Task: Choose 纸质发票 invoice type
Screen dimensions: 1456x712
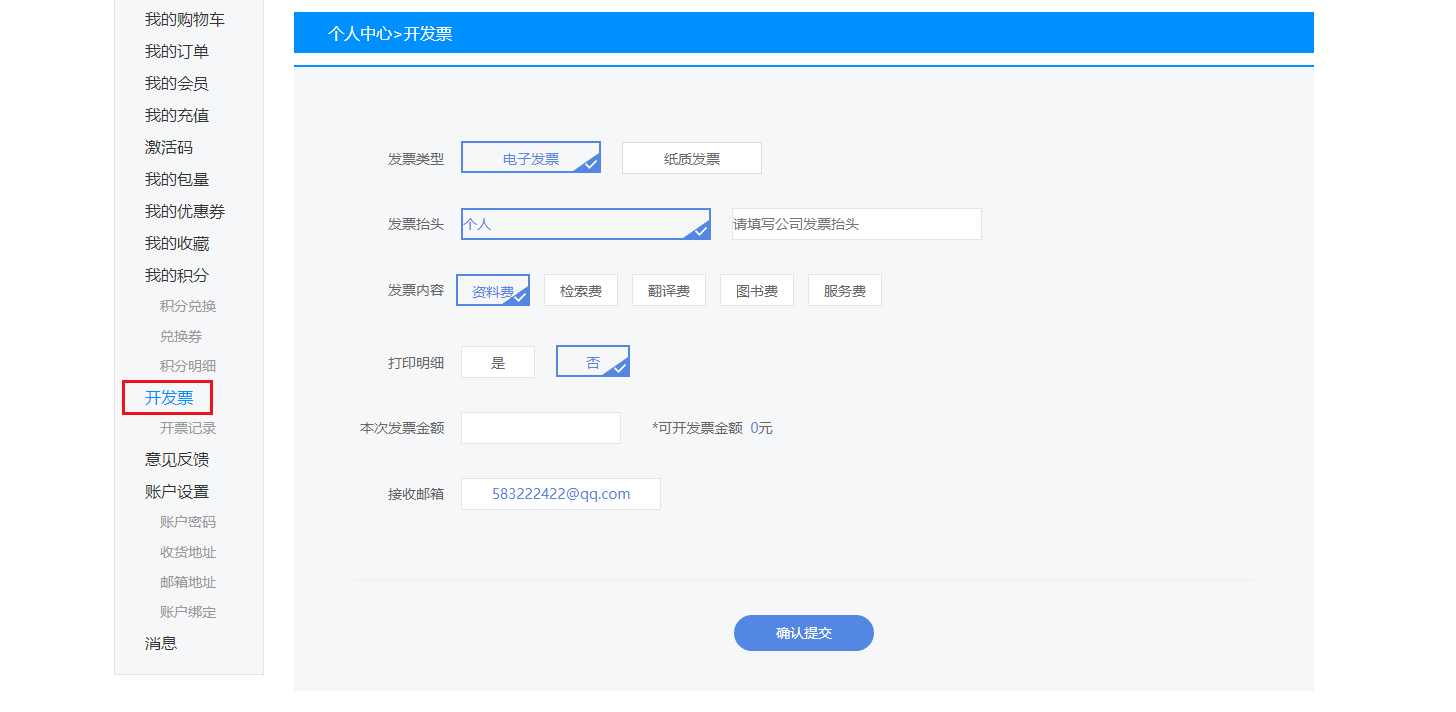Action: [x=692, y=158]
